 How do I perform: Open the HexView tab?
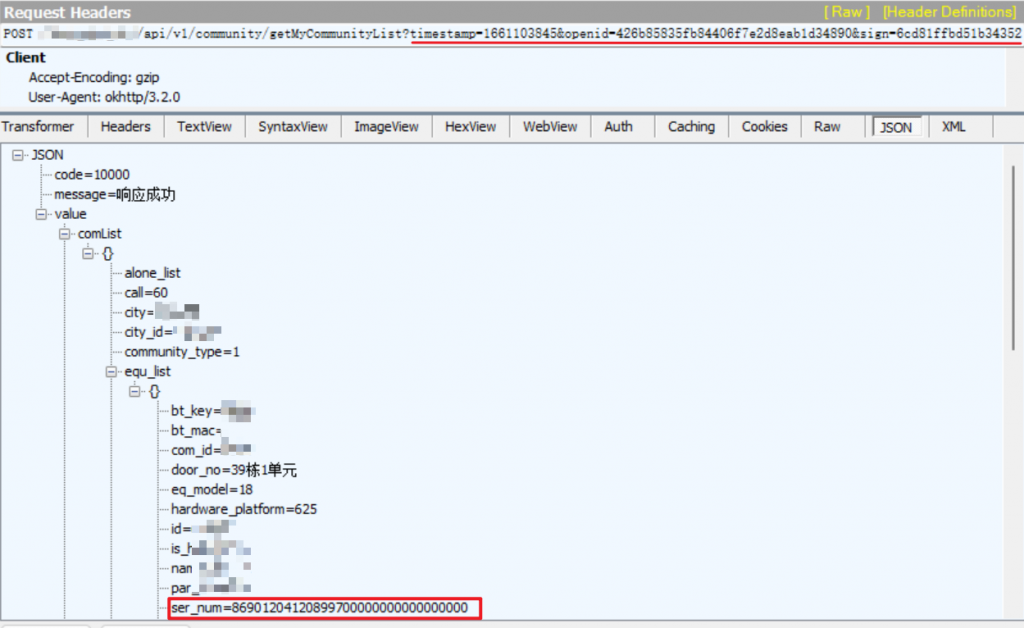pos(470,127)
